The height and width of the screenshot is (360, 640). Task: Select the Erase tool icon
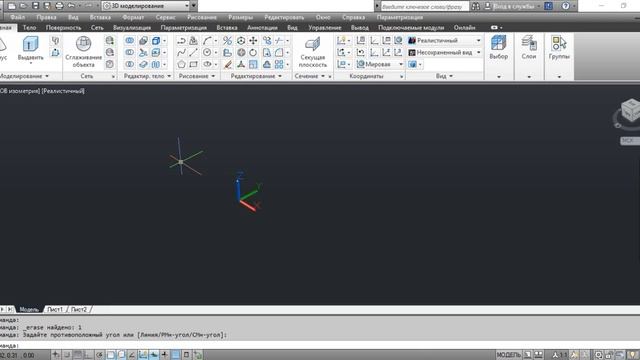[x=228, y=64]
